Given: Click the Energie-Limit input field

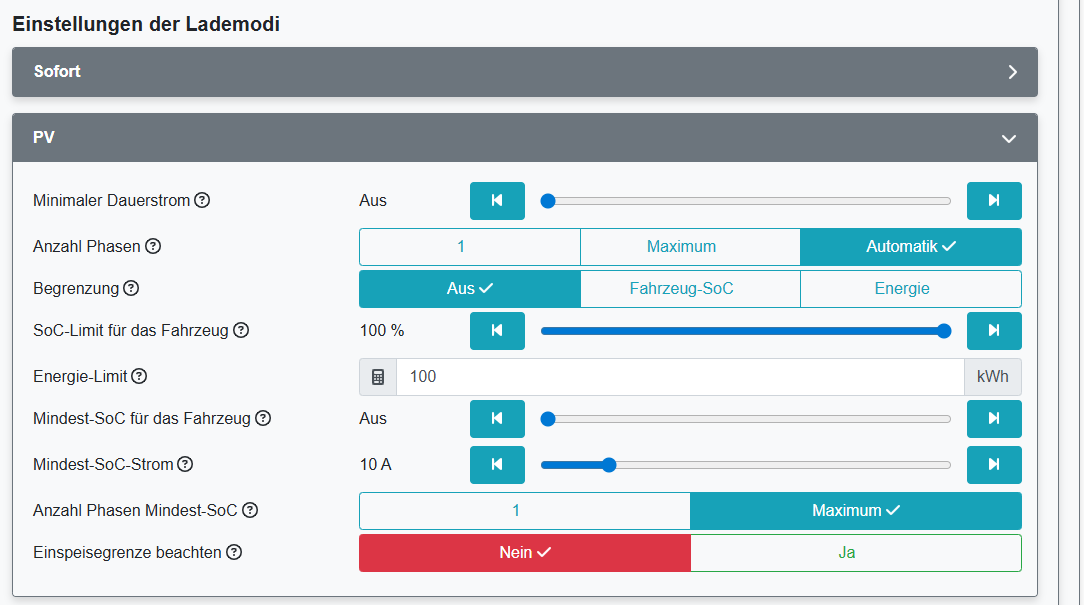Looking at the screenshot, I should (680, 377).
